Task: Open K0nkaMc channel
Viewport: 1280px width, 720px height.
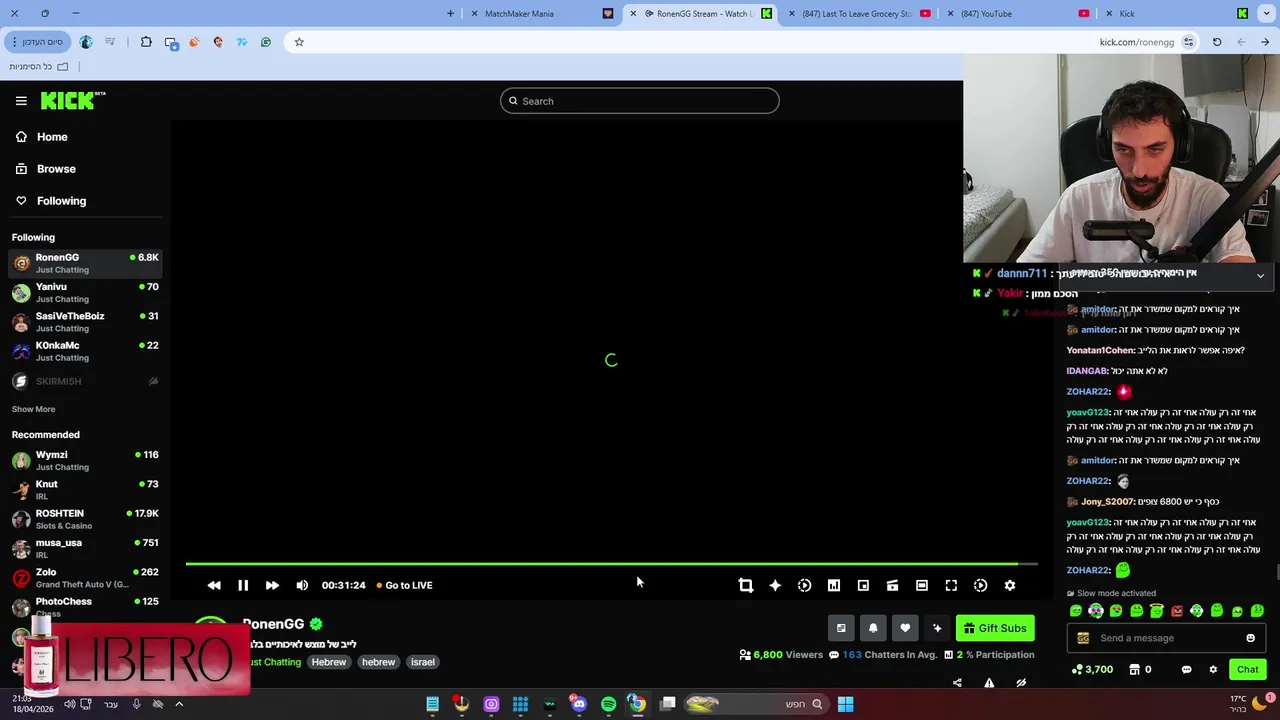Action: point(84,351)
